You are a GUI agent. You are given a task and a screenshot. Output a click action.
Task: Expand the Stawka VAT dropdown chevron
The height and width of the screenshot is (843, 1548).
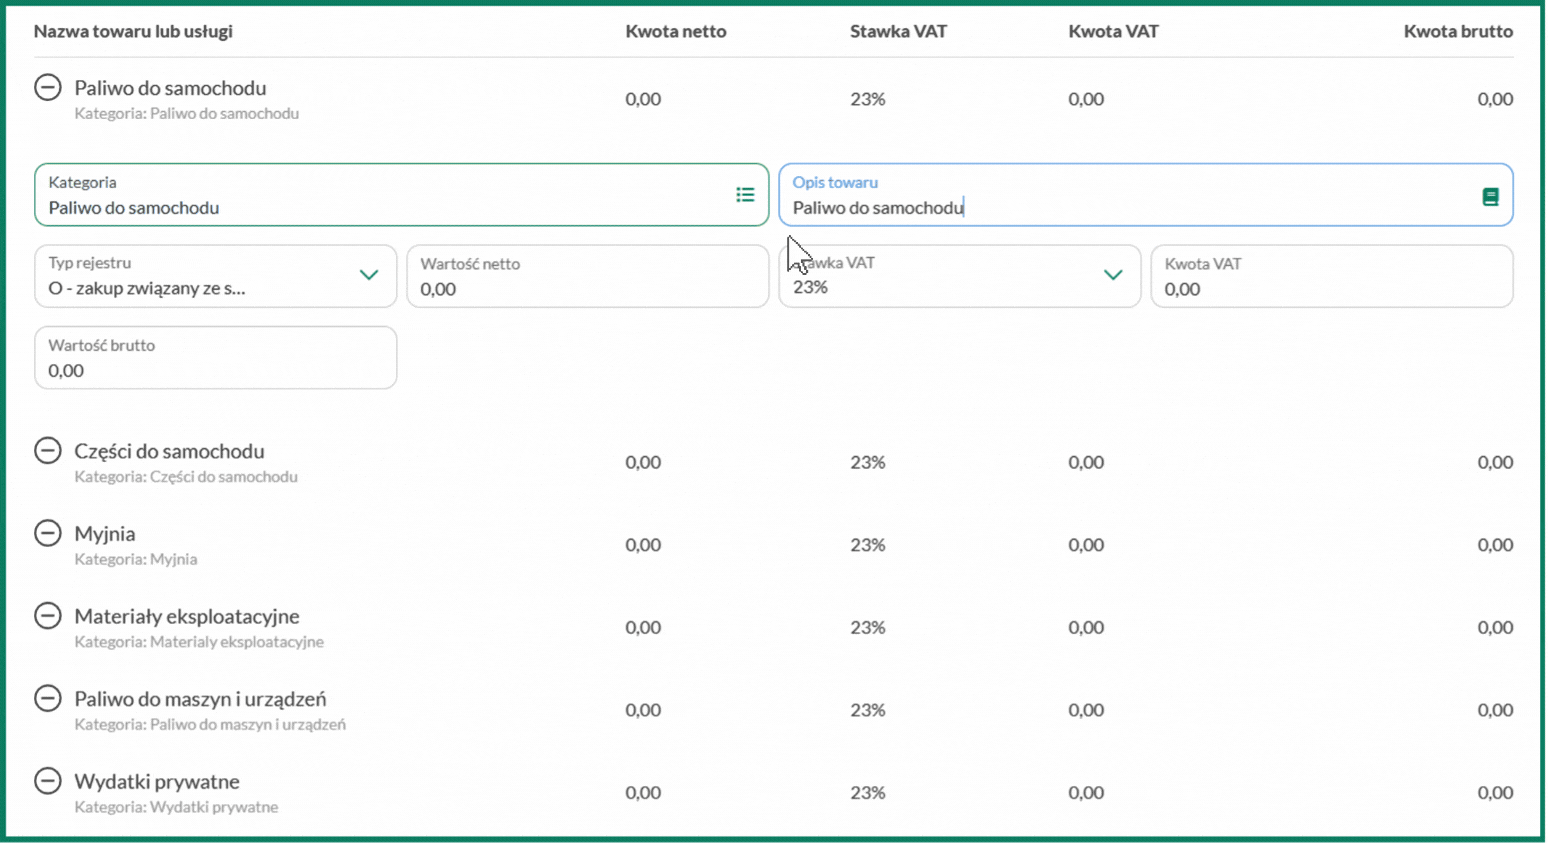click(x=1113, y=275)
